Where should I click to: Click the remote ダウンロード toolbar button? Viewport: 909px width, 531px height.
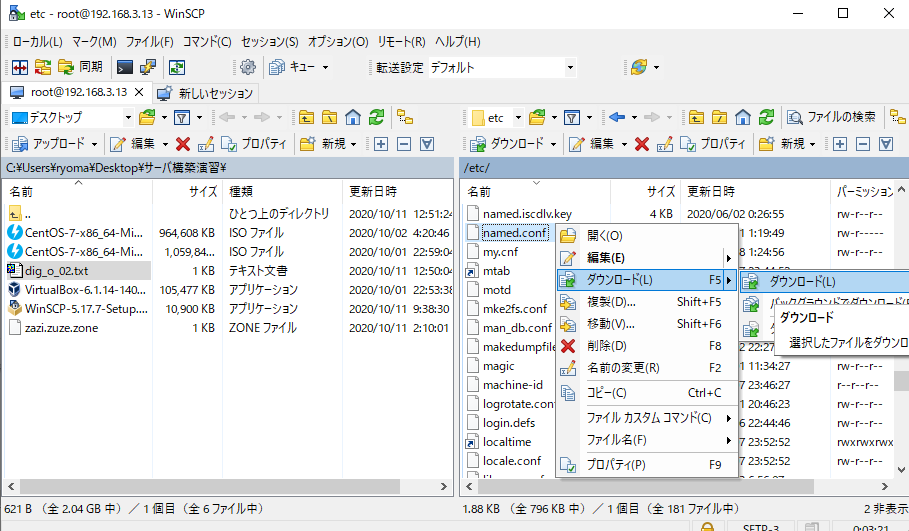tap(507, 144)
